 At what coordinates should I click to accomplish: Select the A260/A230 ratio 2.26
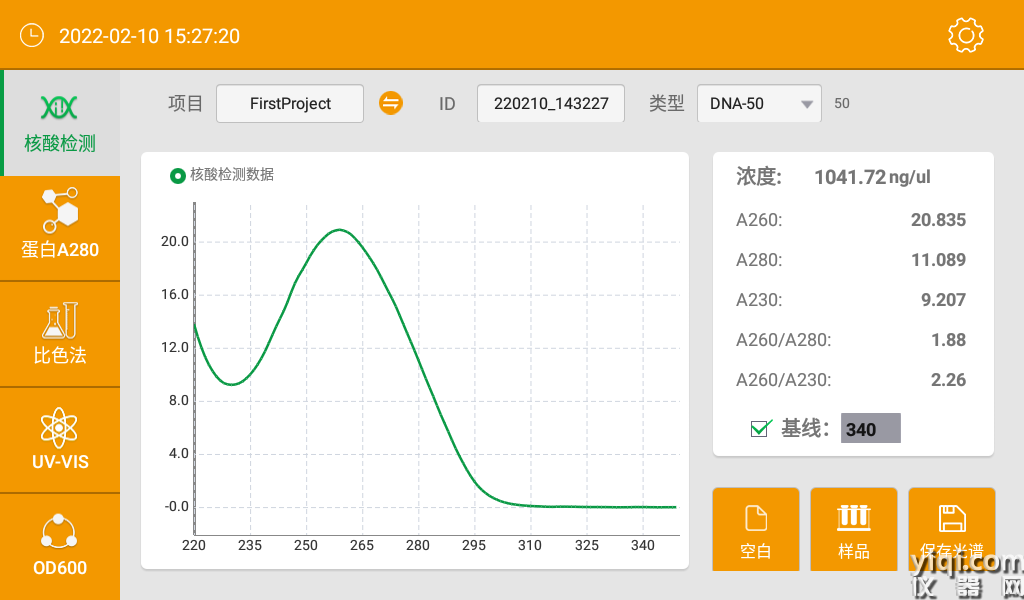pyautogui.click(x=948, y=379)
